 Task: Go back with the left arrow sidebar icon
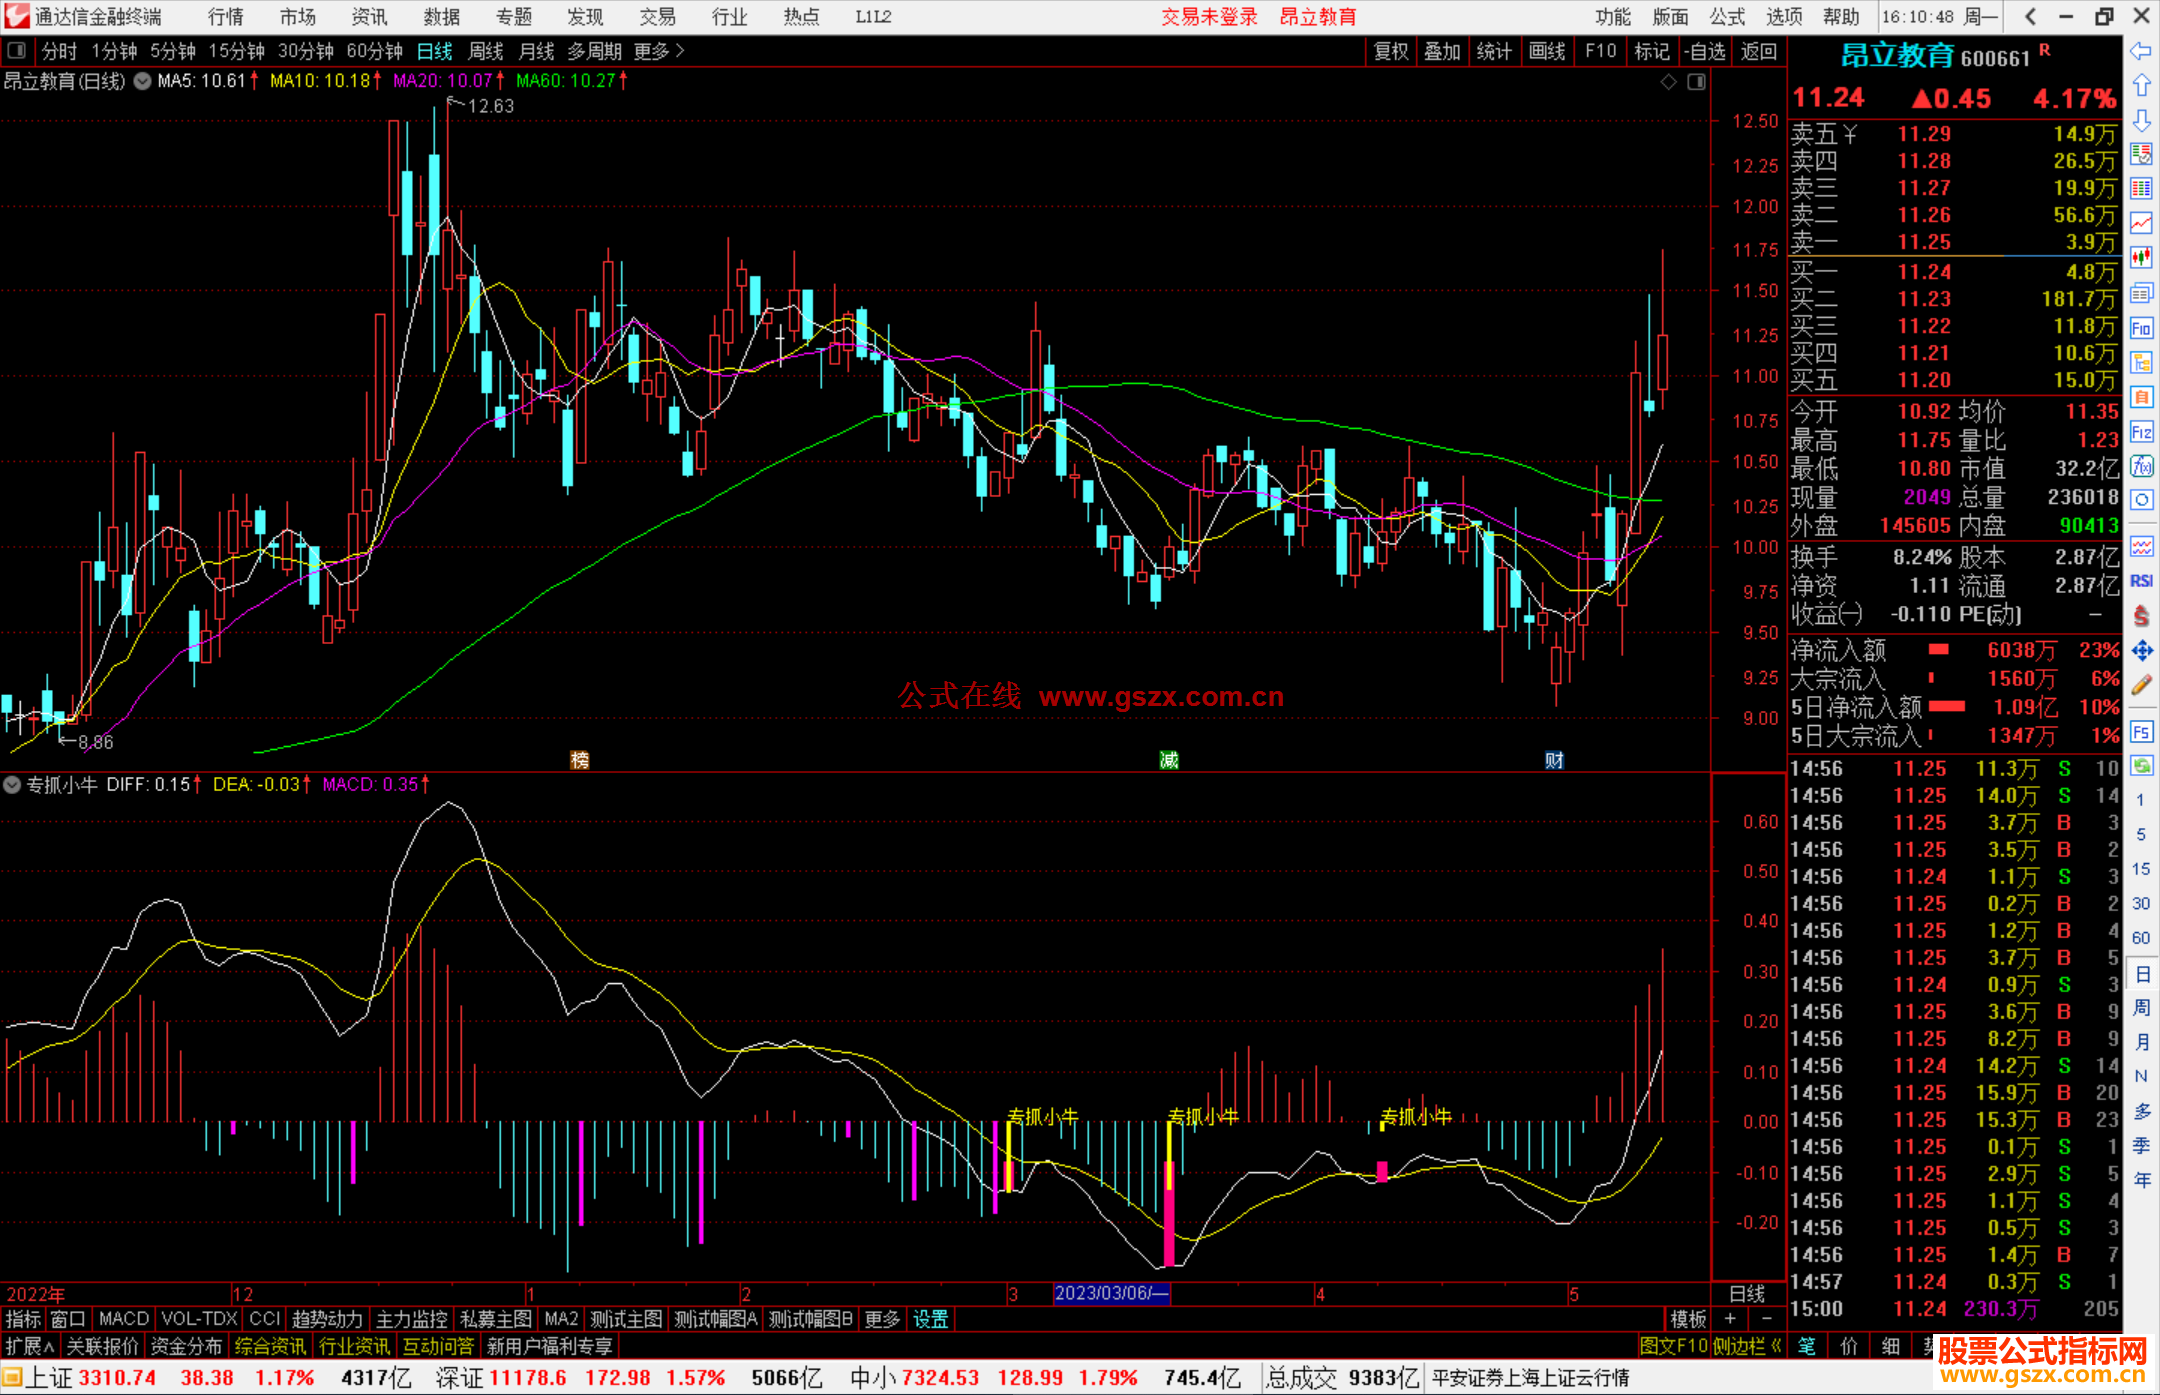pos(2141,51)
